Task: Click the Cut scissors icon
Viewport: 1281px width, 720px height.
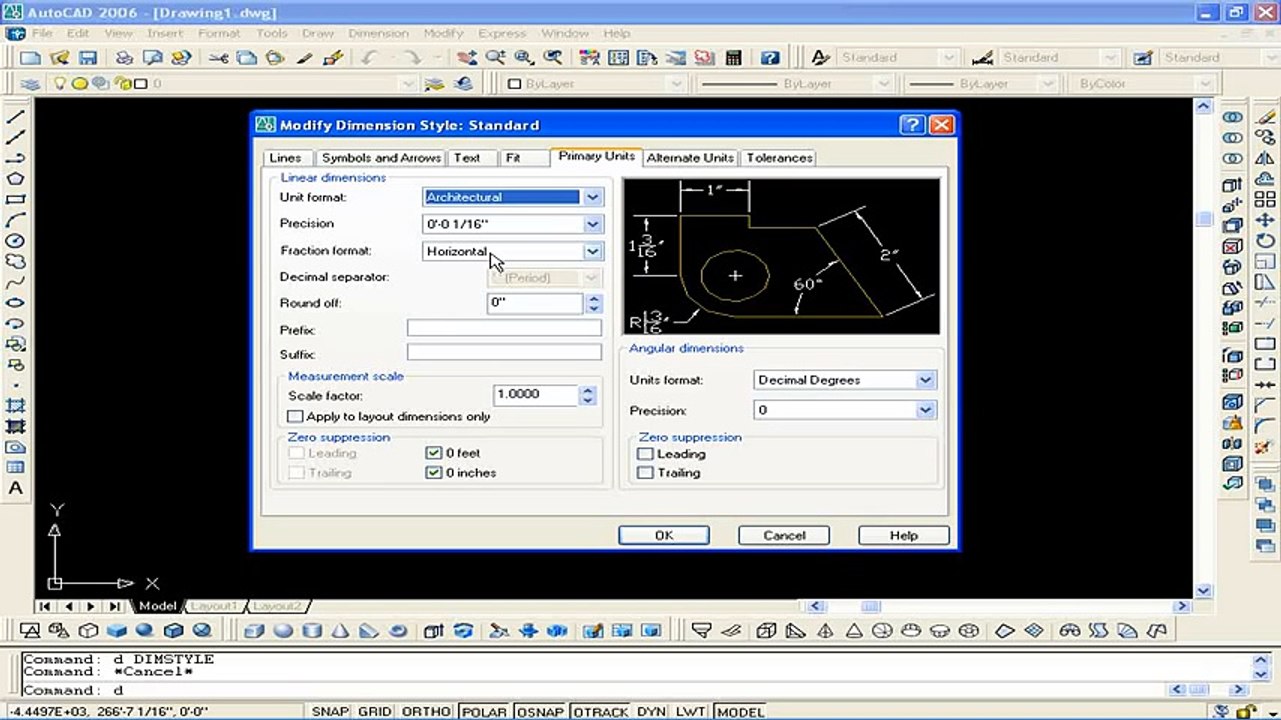Action: click(x=218, y=58)
